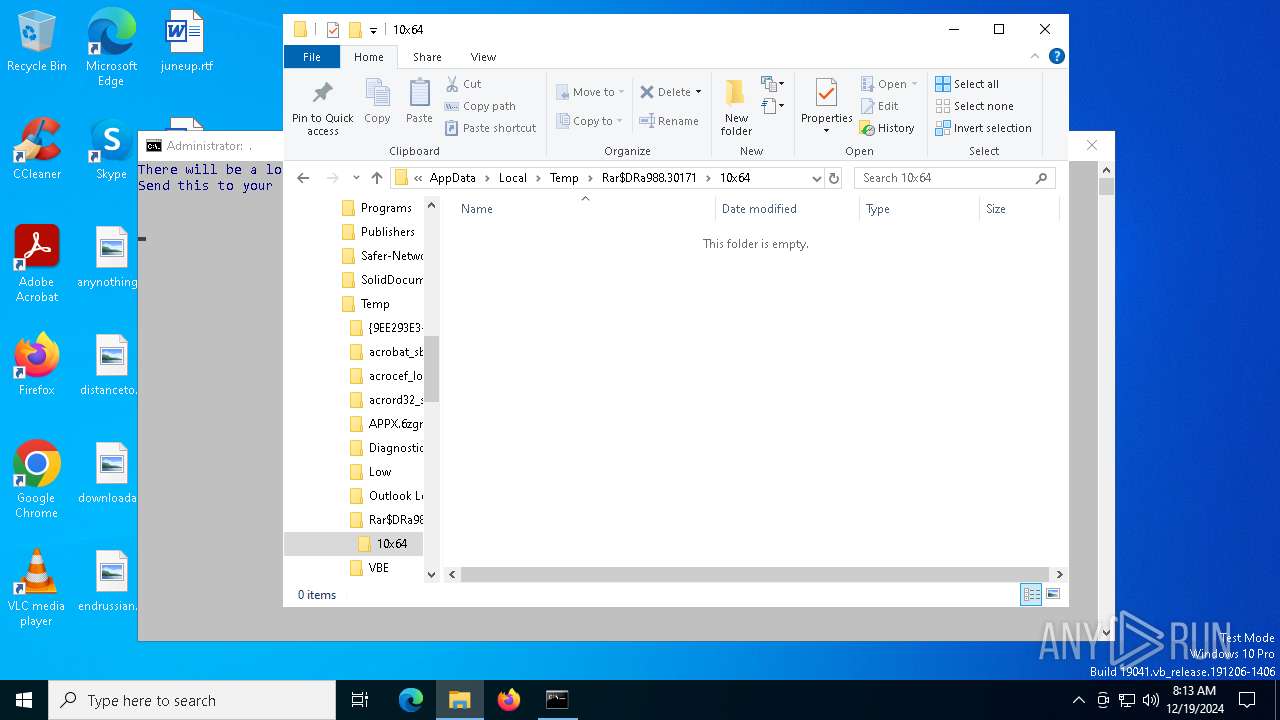Click the Search 10x64 box
Viewport: 1280px width, 720px height.
pyautogui.click(x=954, y=178)
